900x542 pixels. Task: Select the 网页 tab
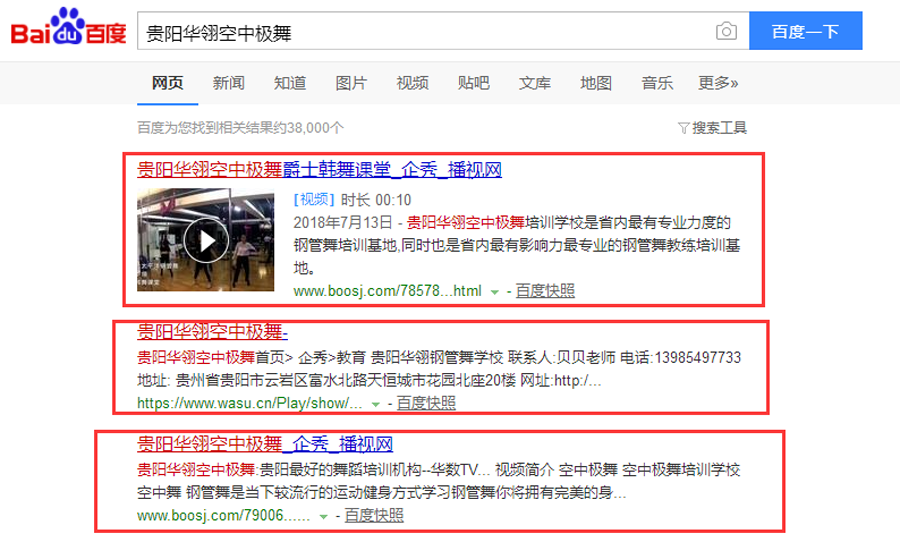tap(168, 83)
